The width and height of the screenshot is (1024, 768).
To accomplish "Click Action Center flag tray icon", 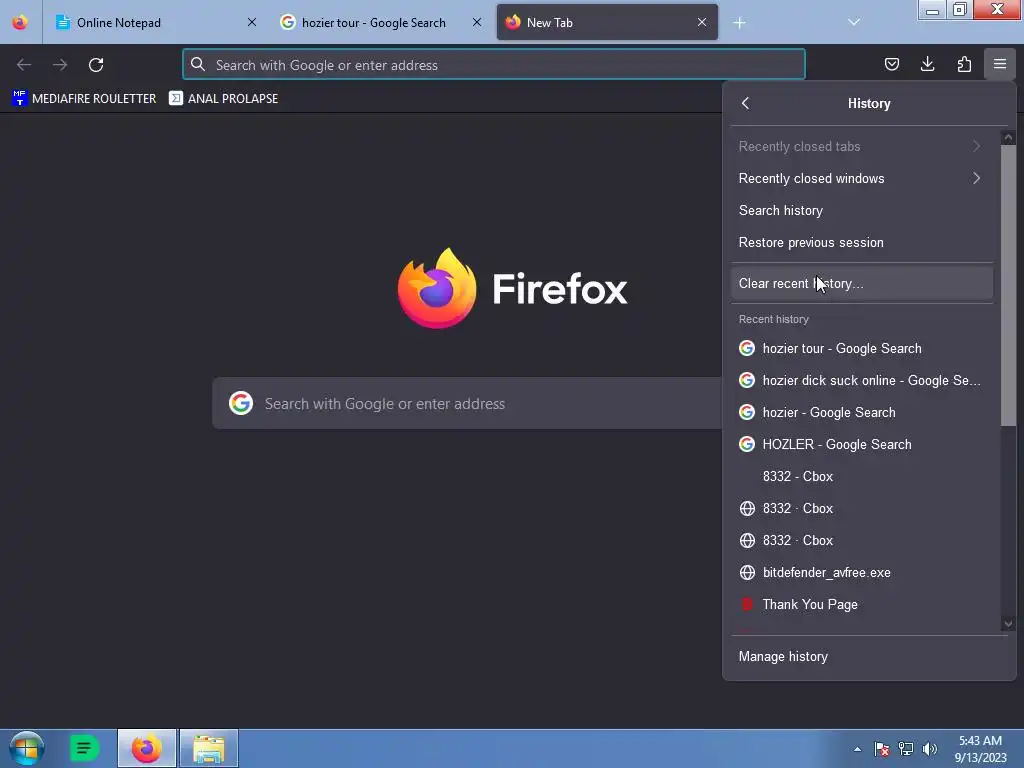I will tap(882, 749).
